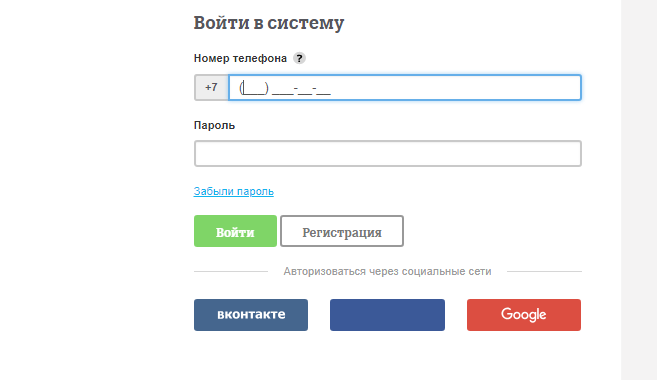Screen dimensions: 657x380
Task: Place cursor inside the phone mask parentheses
Action: click(254, 88)
